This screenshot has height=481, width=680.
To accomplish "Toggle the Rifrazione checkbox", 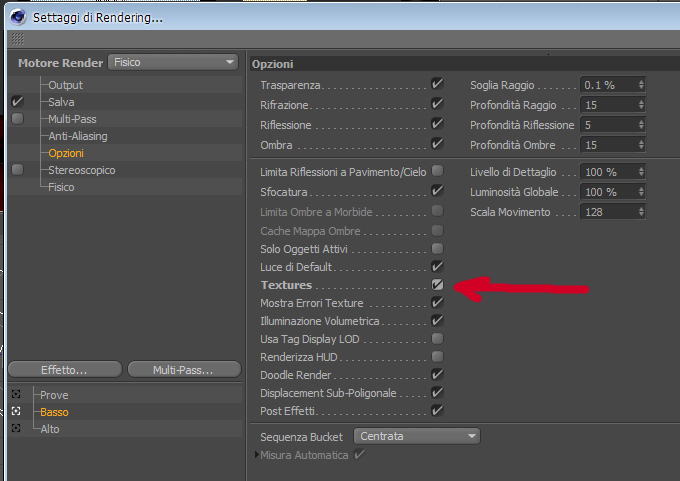I will [437, 104].
